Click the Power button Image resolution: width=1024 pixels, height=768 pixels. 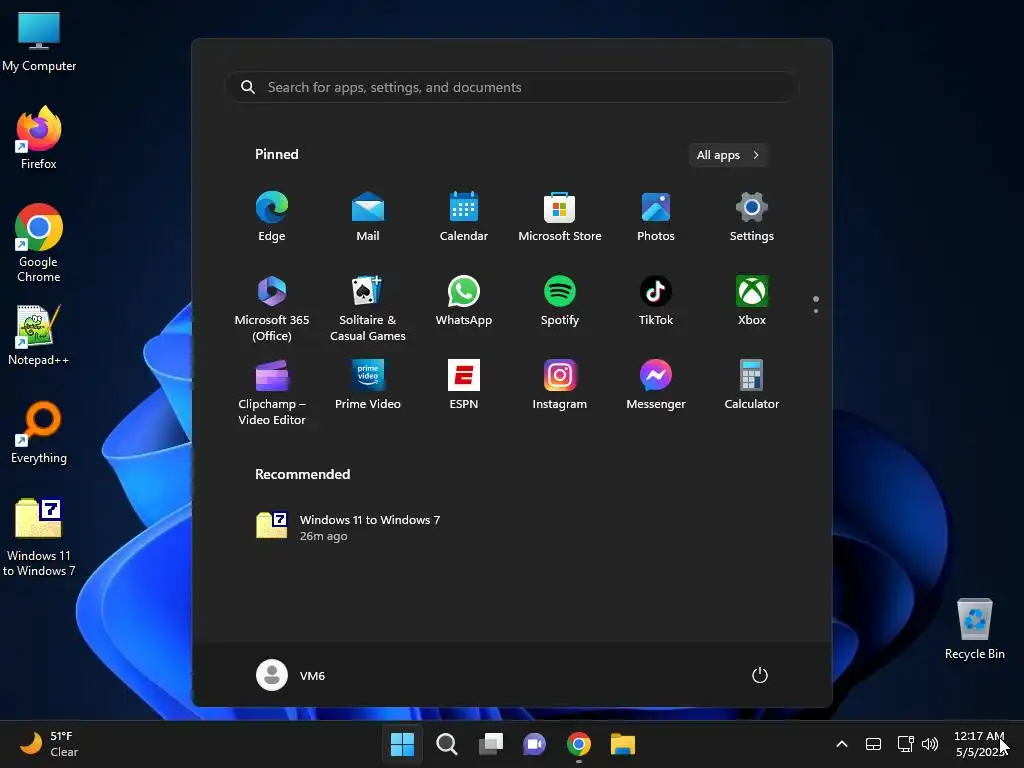760,675
